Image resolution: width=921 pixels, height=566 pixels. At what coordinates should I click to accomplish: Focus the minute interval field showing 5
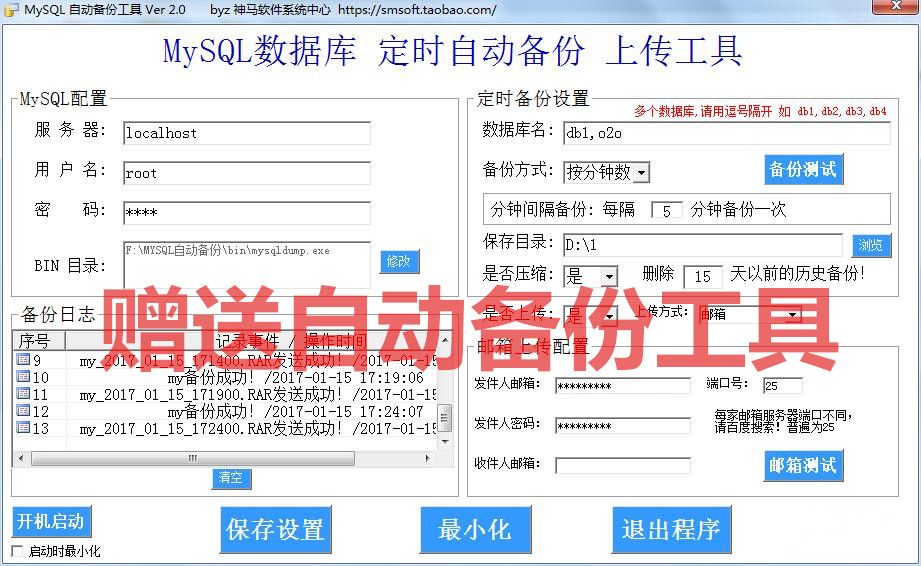point(667,211)
